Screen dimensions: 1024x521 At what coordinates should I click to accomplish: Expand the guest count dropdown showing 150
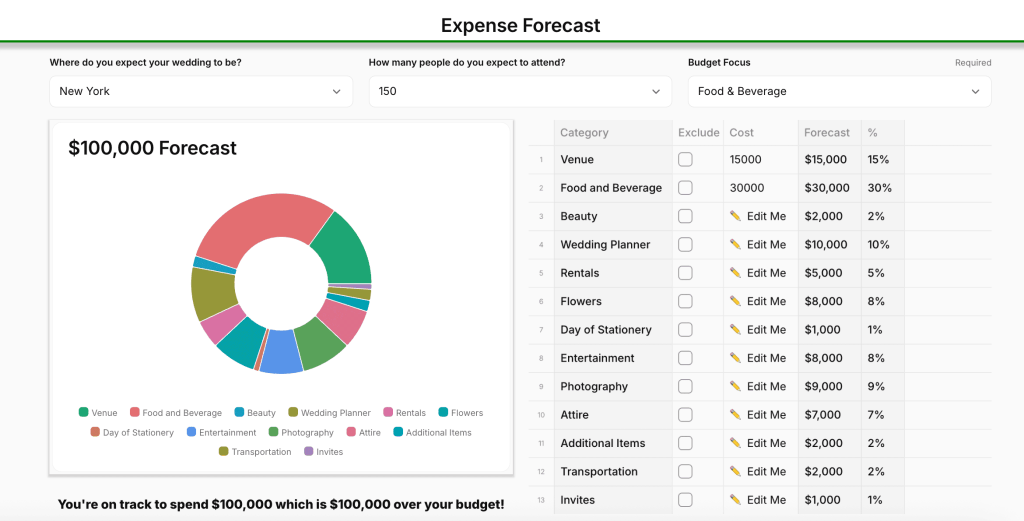pos(519,91)
